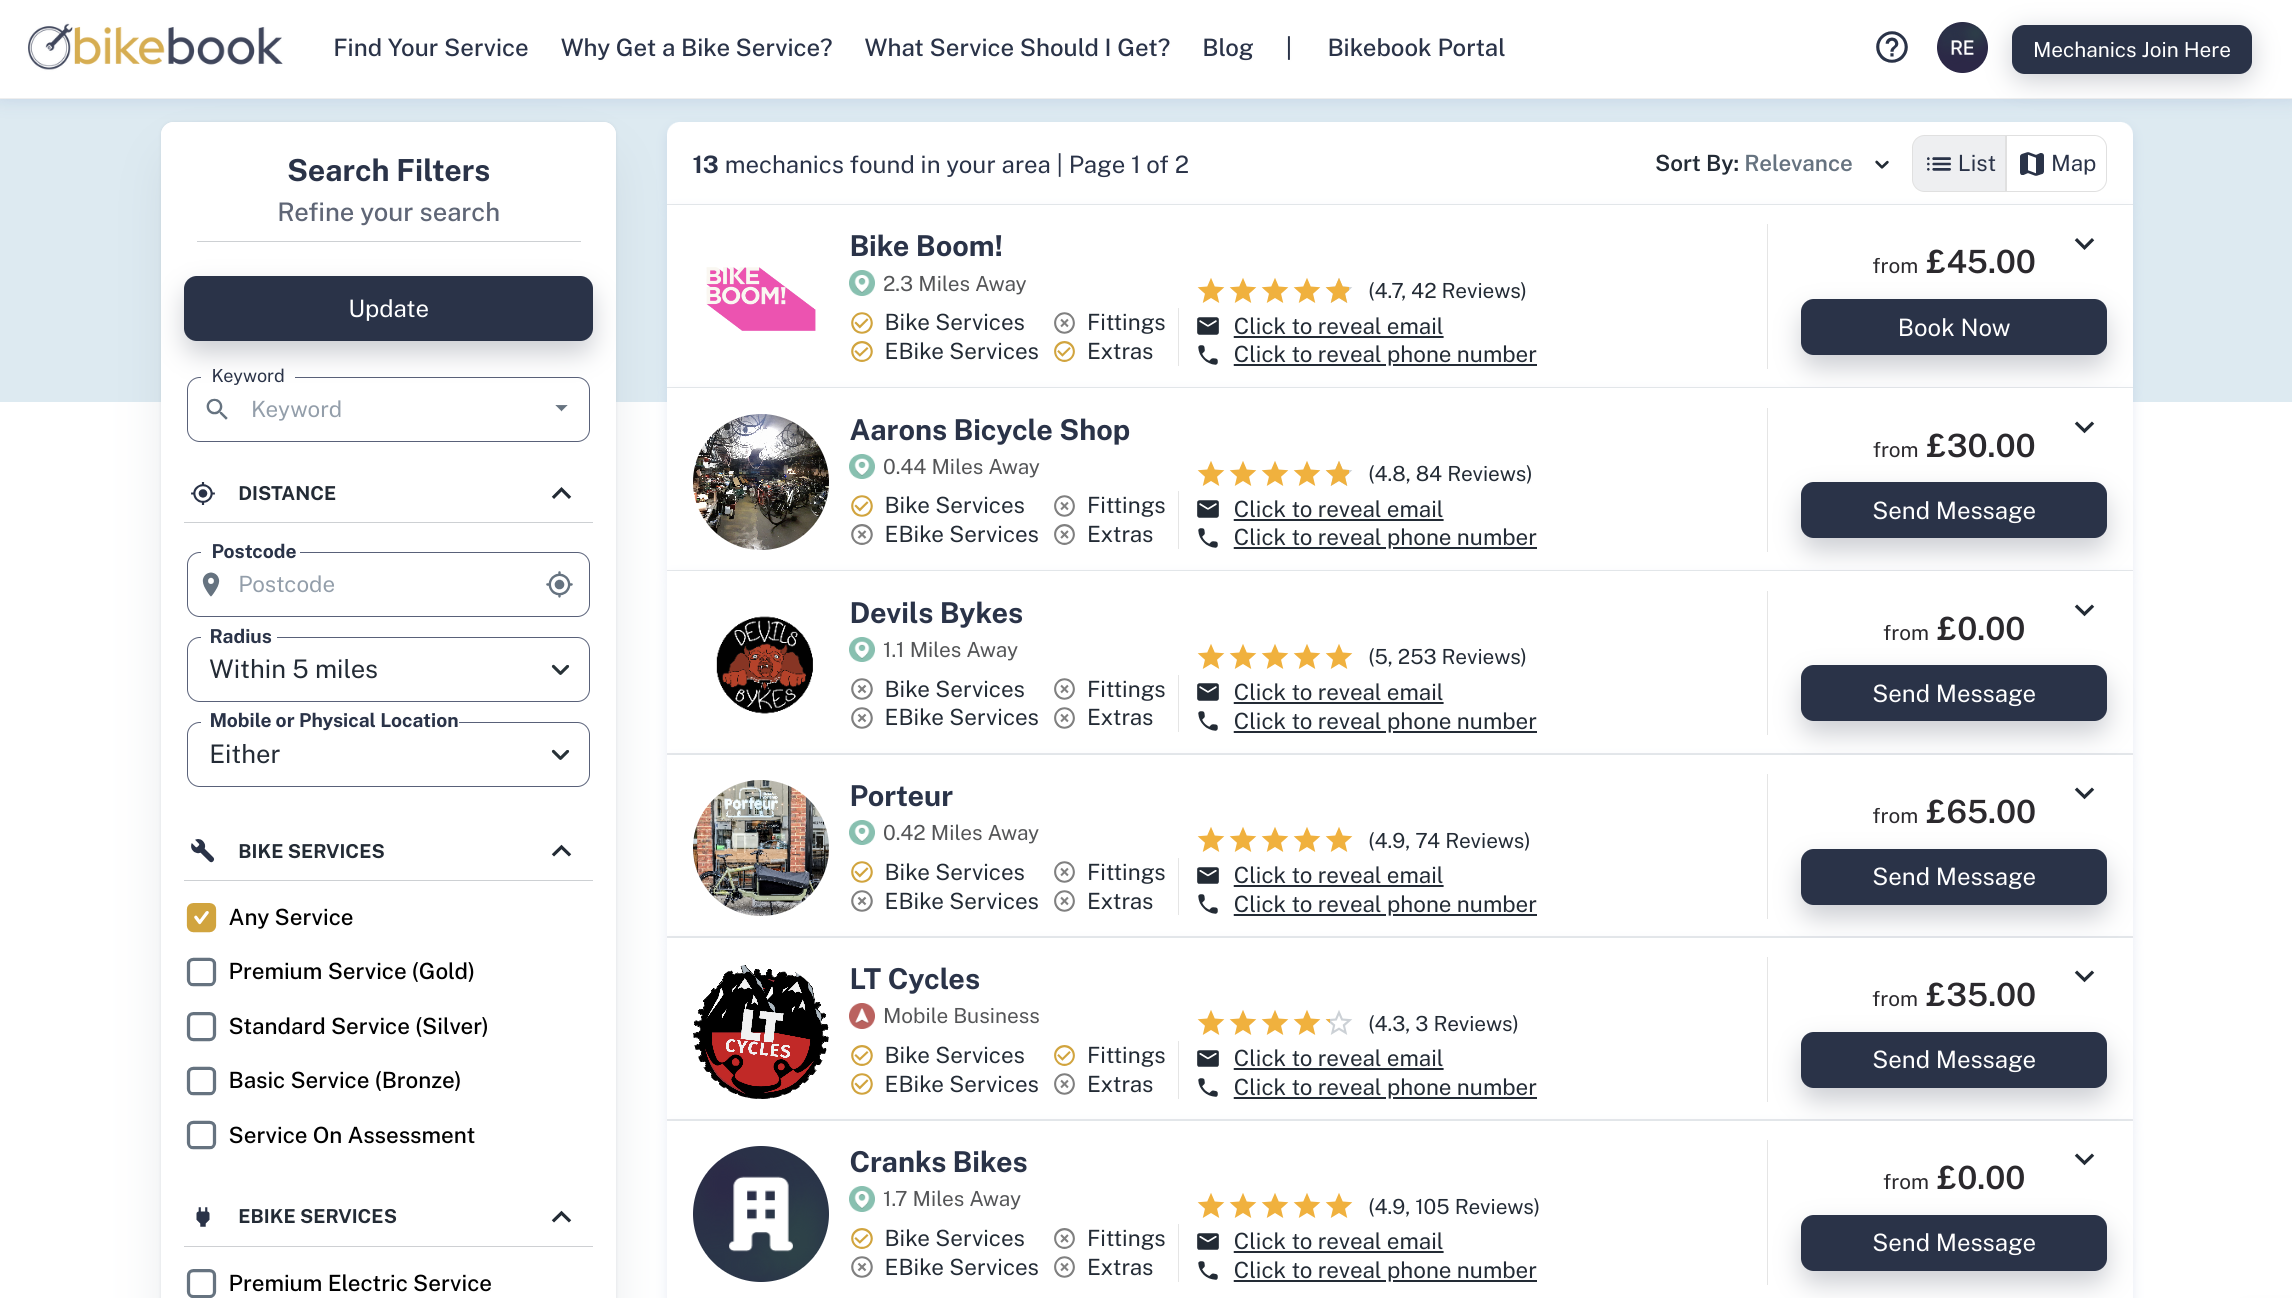2292x1298 pixels.
Task: Expand the Bike Boom! listing chevron
Action: 2084,244
